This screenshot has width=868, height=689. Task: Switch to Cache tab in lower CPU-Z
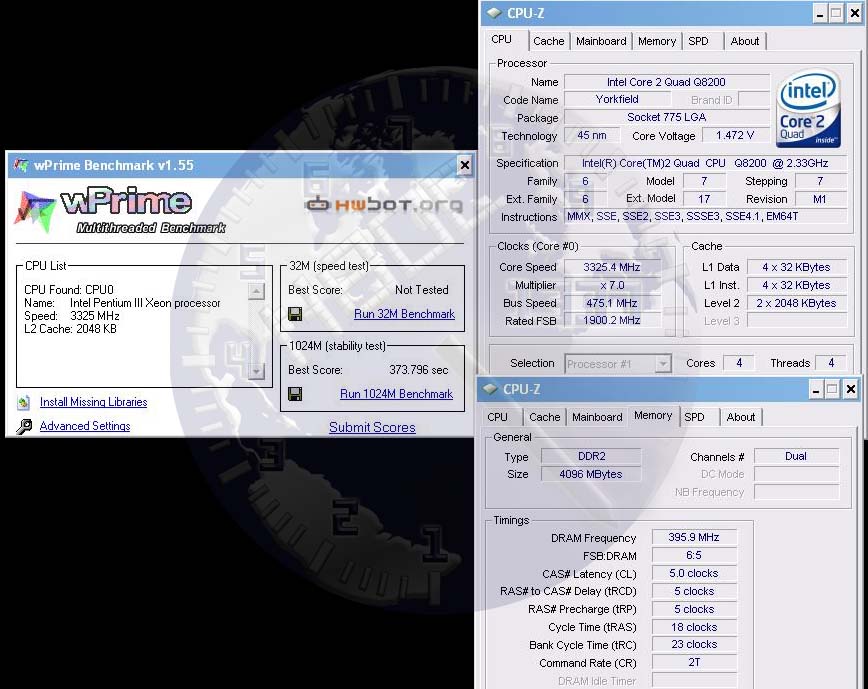coord(545,417)
